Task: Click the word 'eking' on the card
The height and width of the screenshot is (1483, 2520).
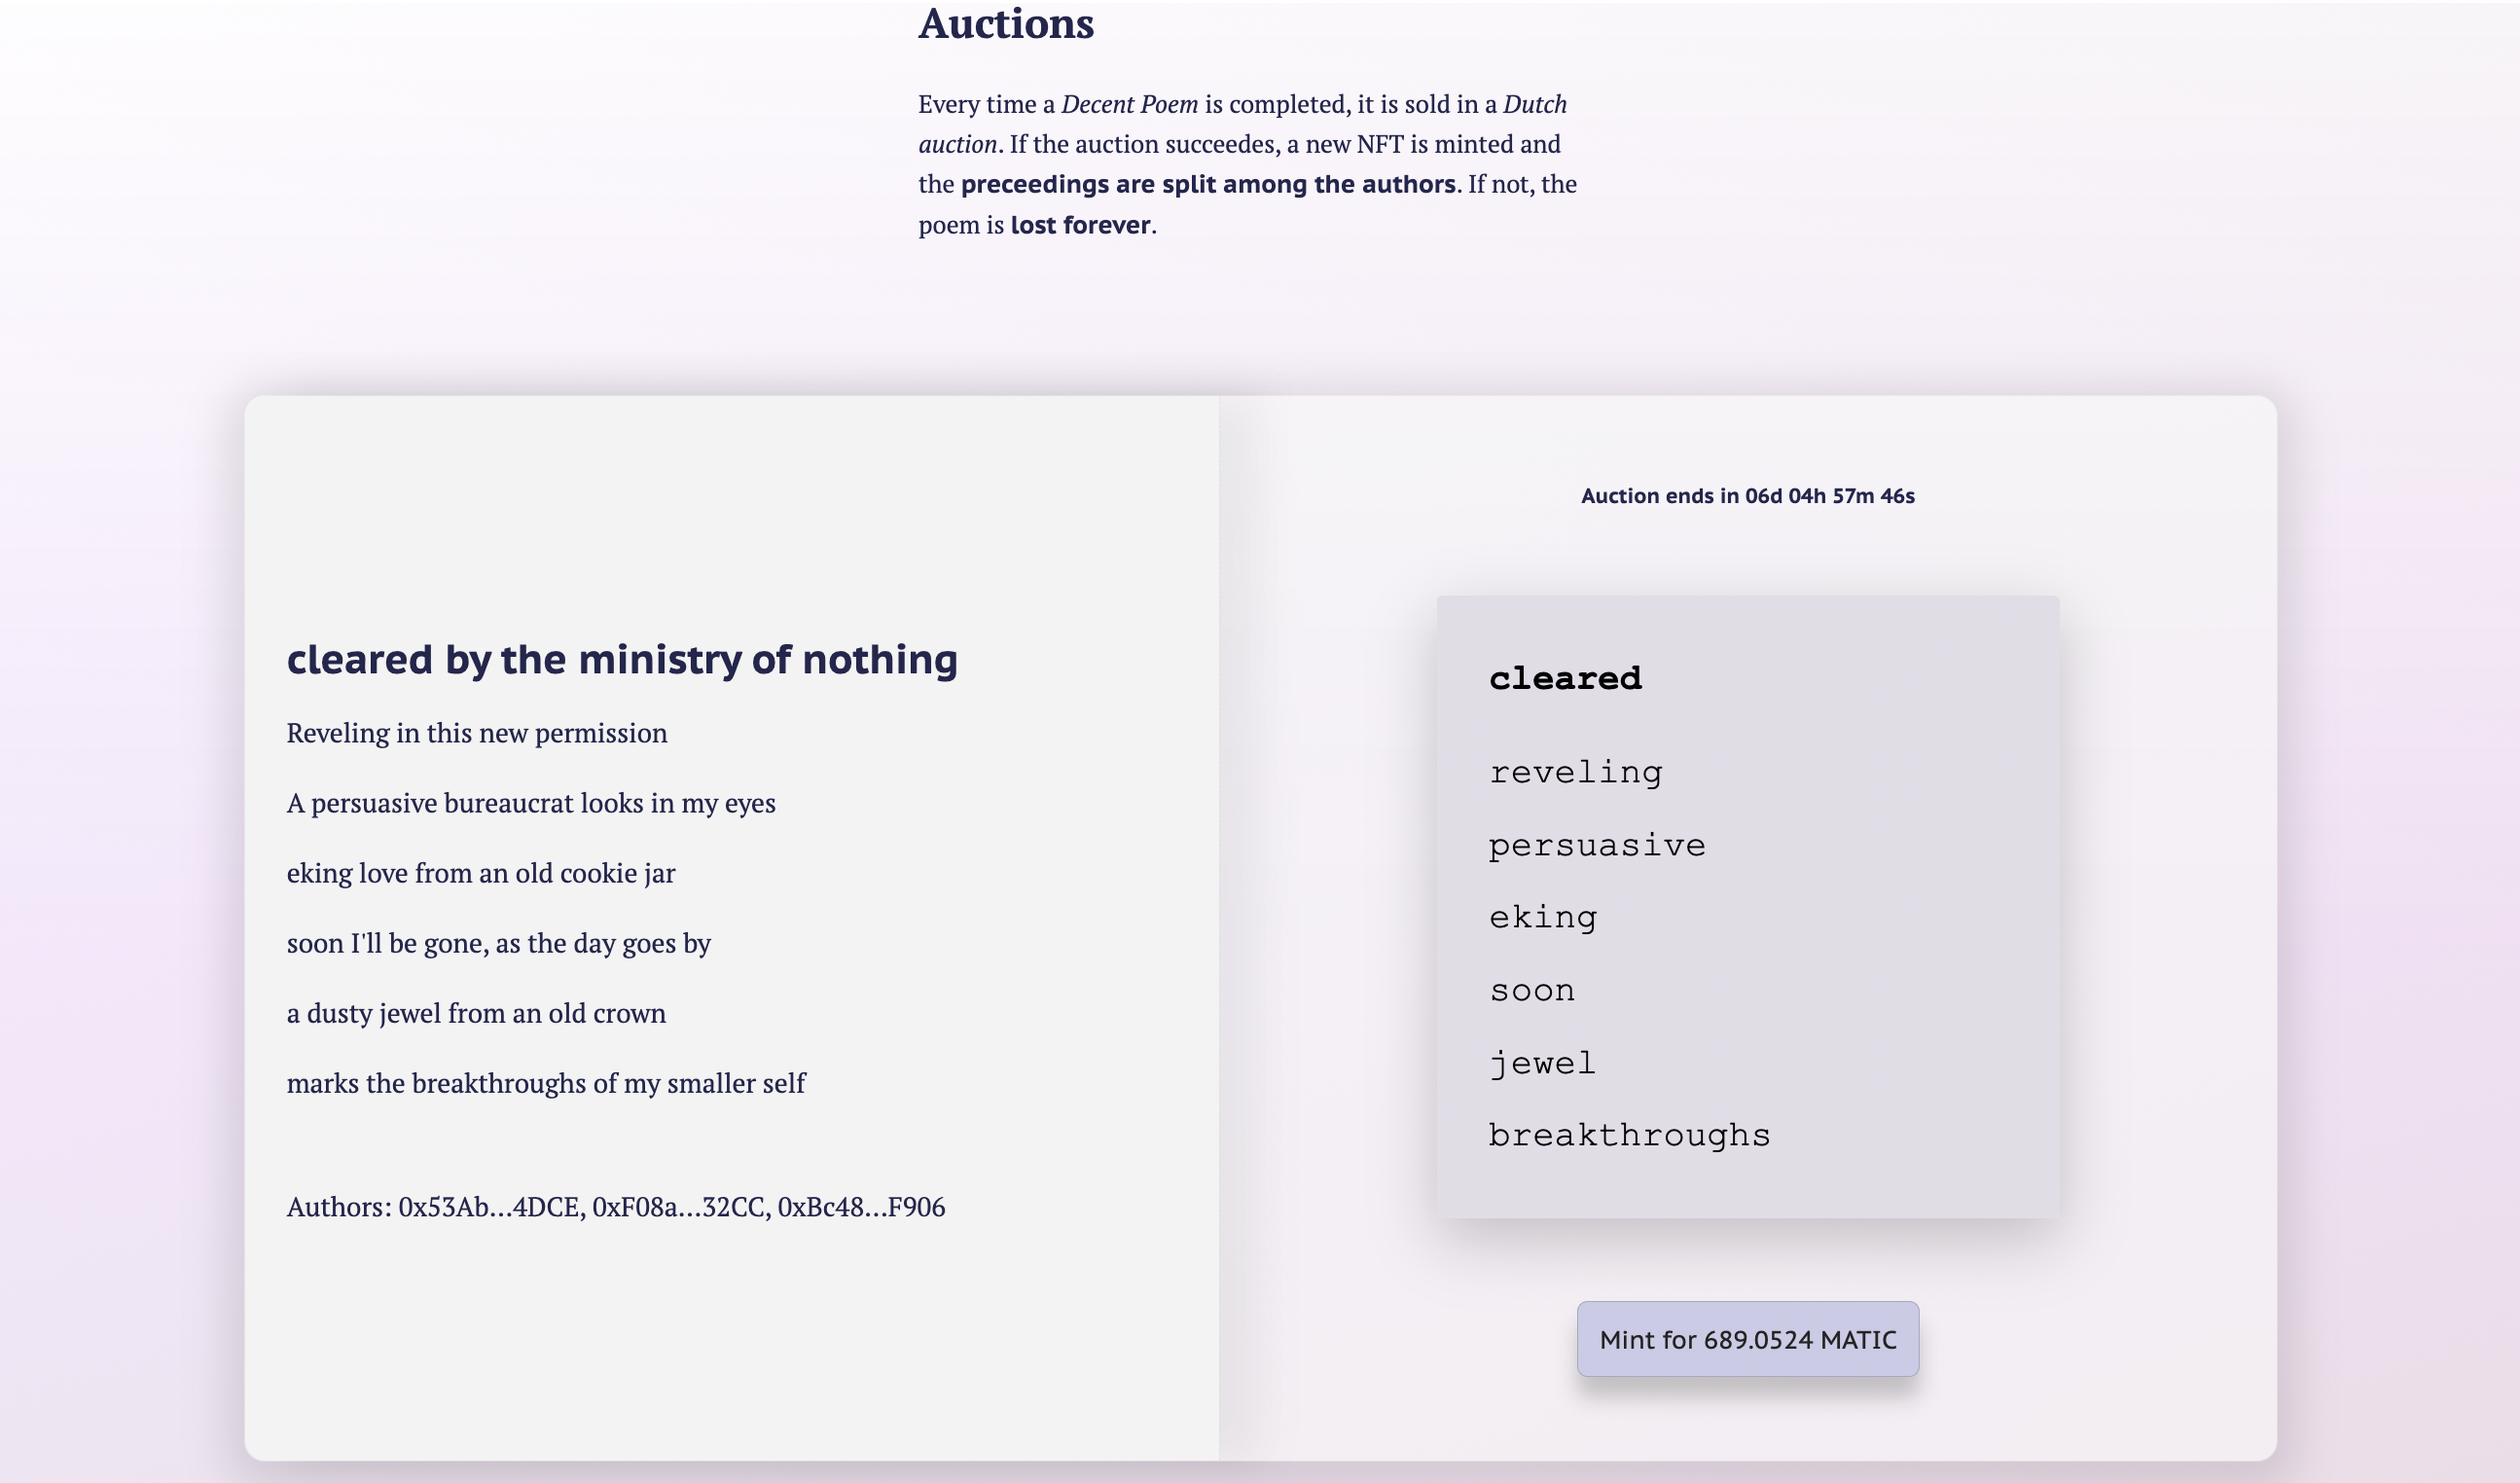Action: (1543, 917)
